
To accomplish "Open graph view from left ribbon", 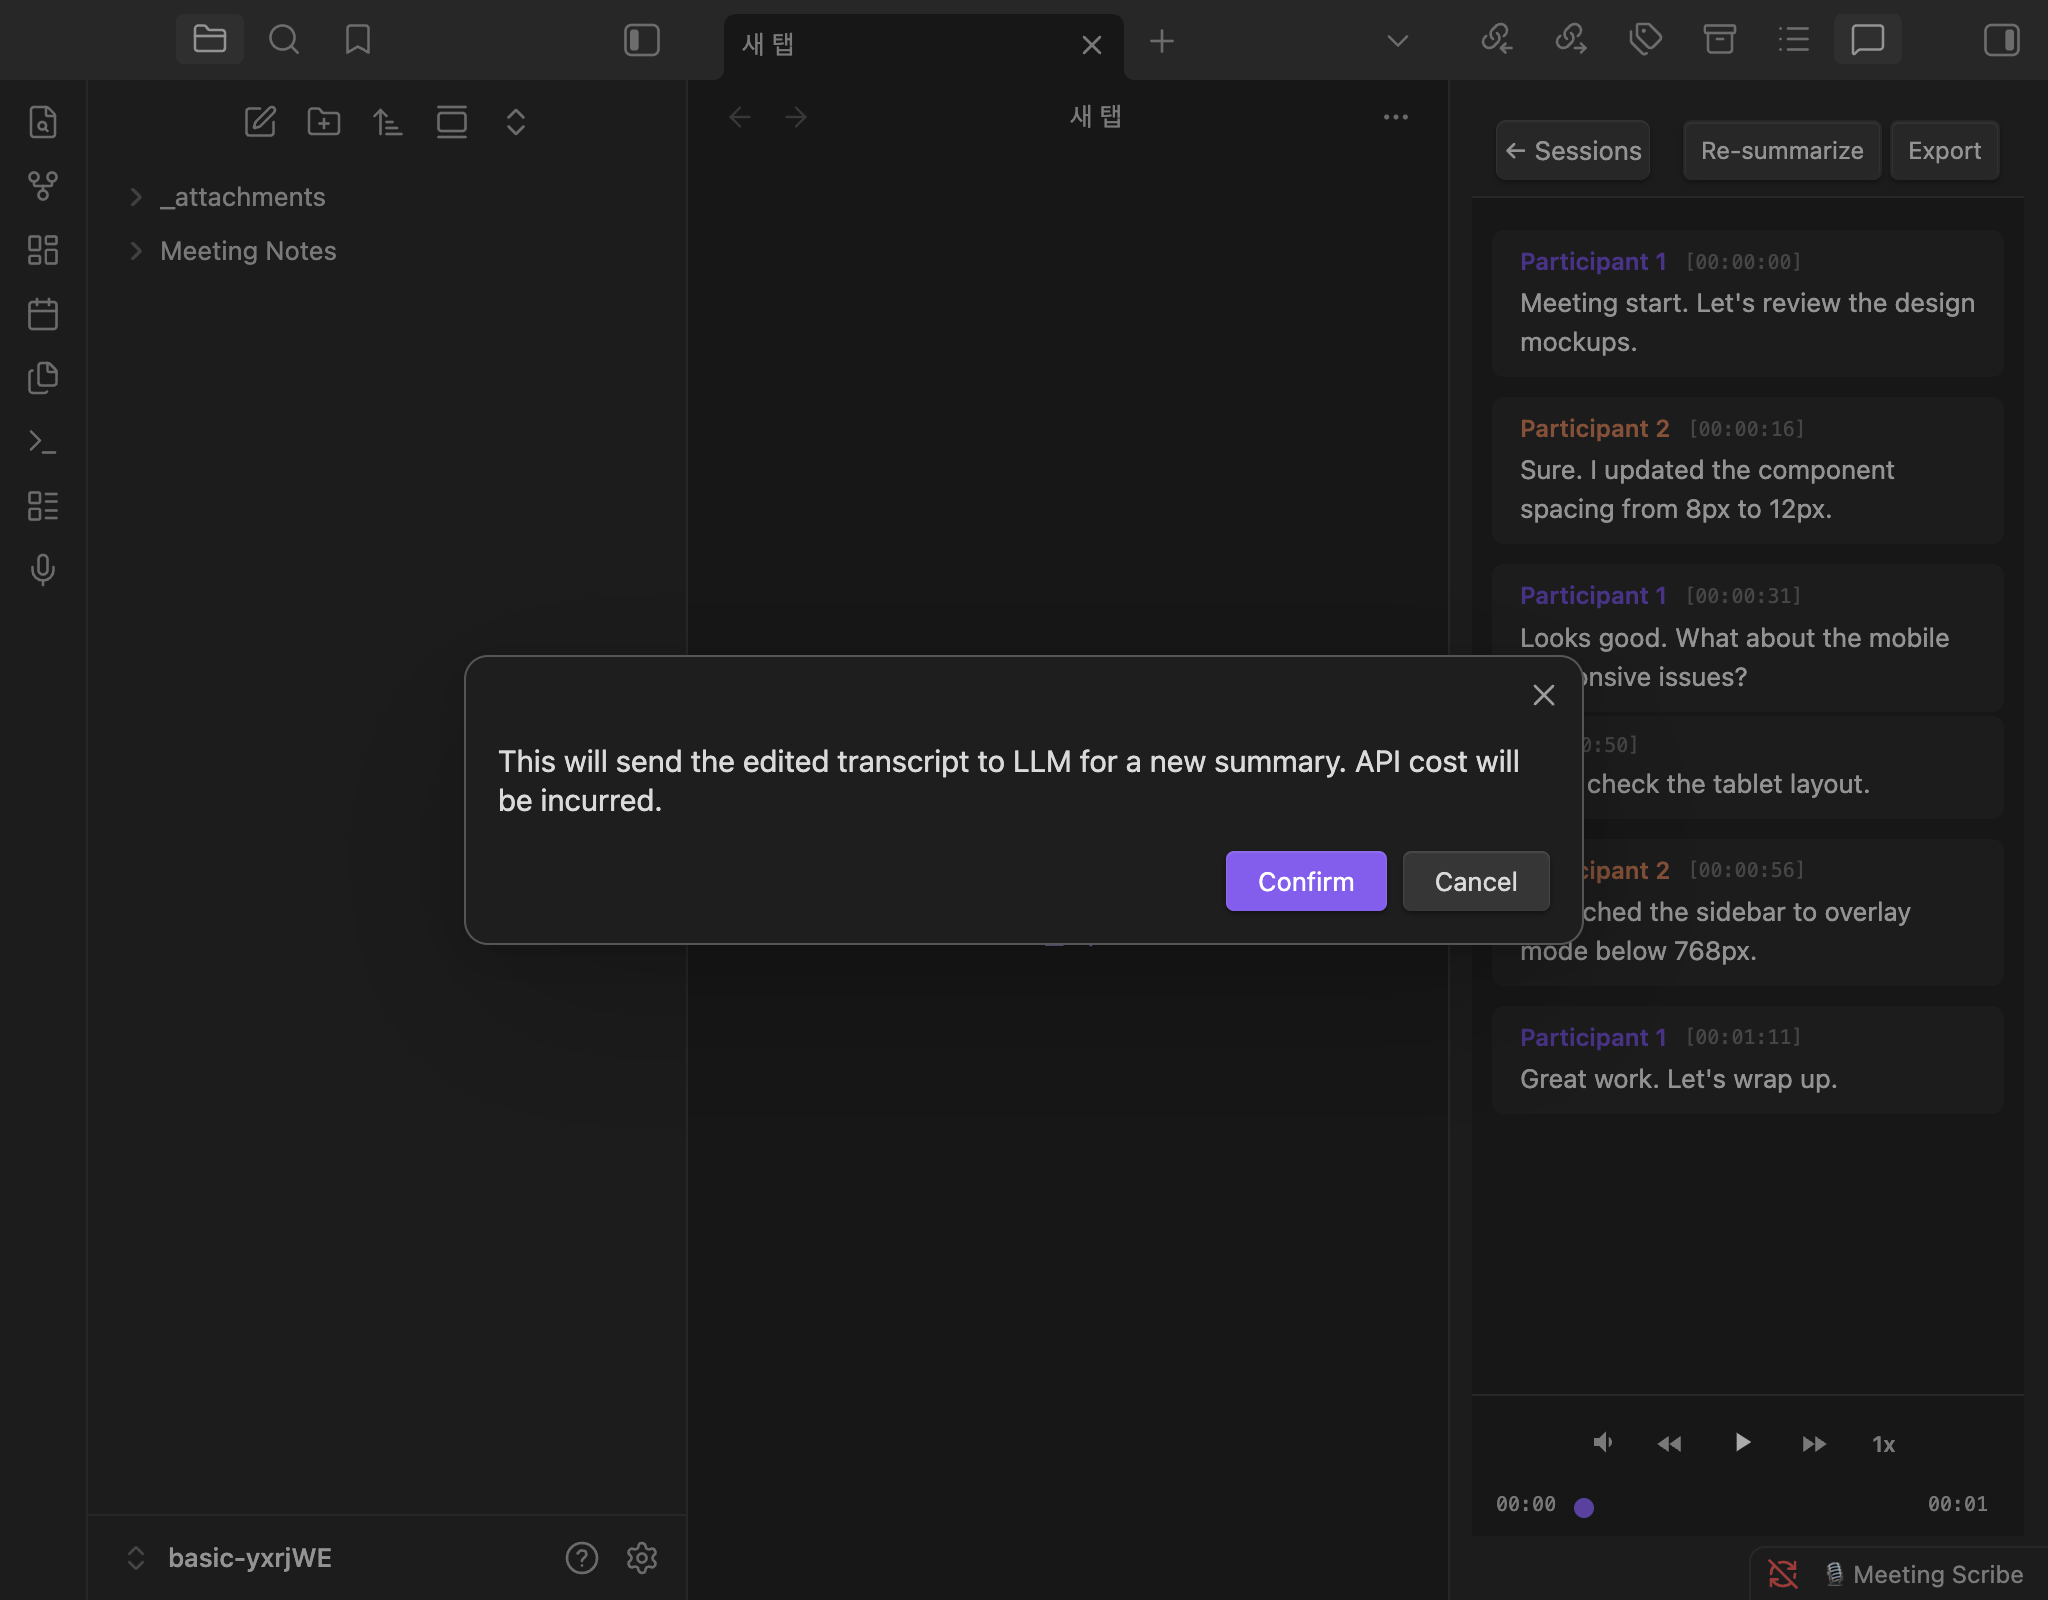I will point(42,186).
